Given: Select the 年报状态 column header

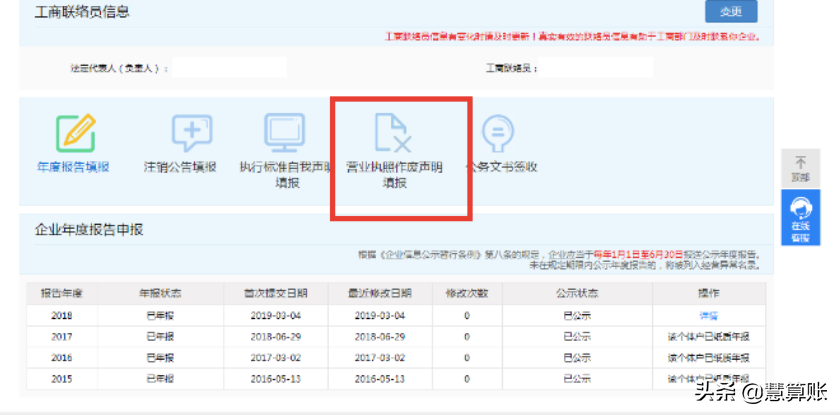Looking at the screenshot, I should [160, 293].
